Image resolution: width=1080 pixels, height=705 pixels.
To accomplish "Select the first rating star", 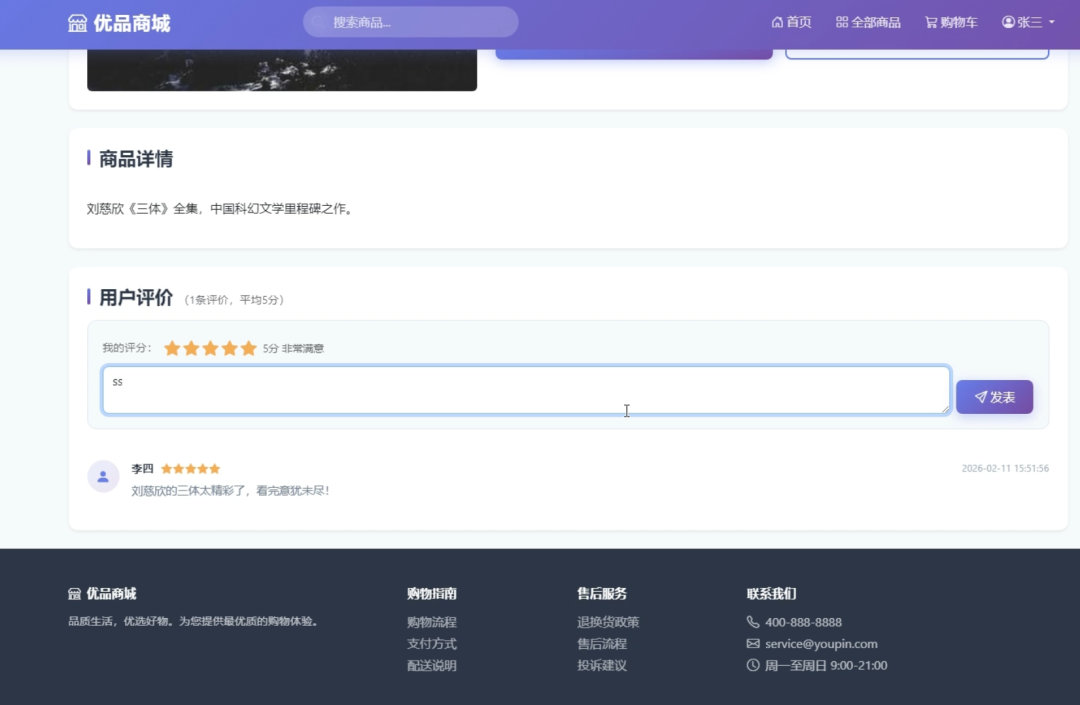I will point(172,348).
